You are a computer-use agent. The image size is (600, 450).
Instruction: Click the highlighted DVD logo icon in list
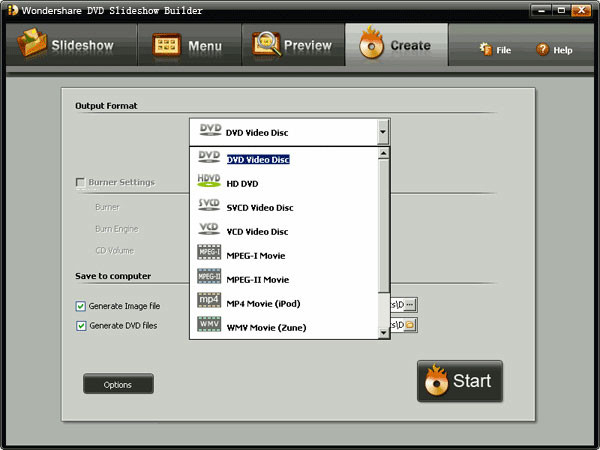coord(209,157)
